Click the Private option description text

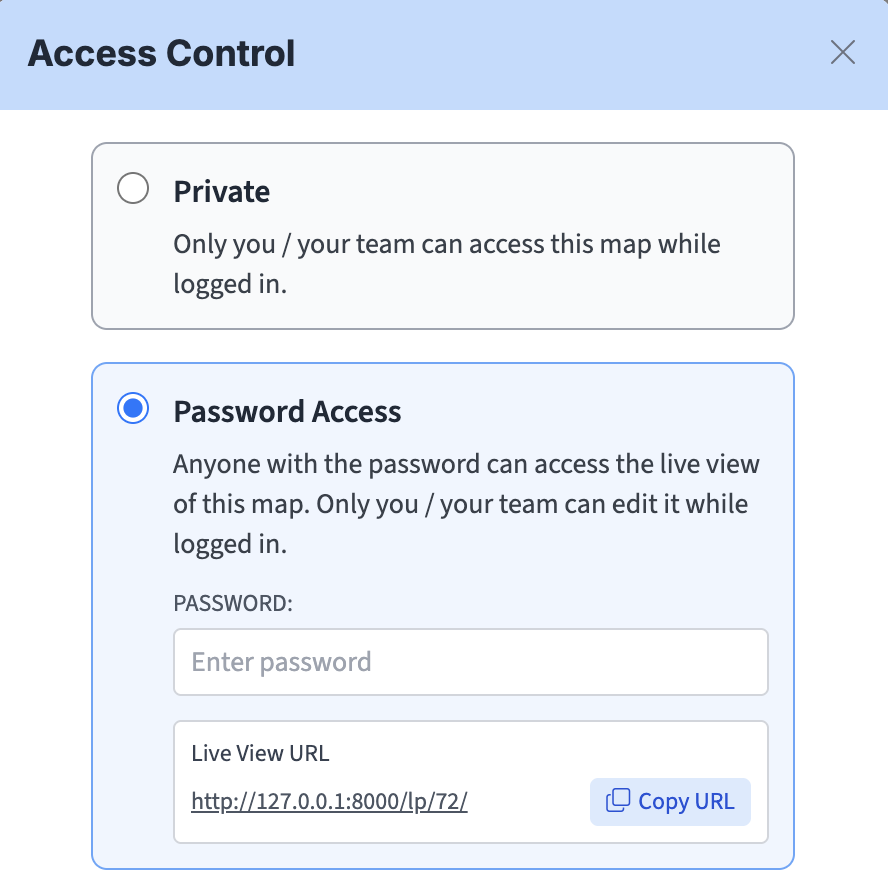[x=446, y=245]
